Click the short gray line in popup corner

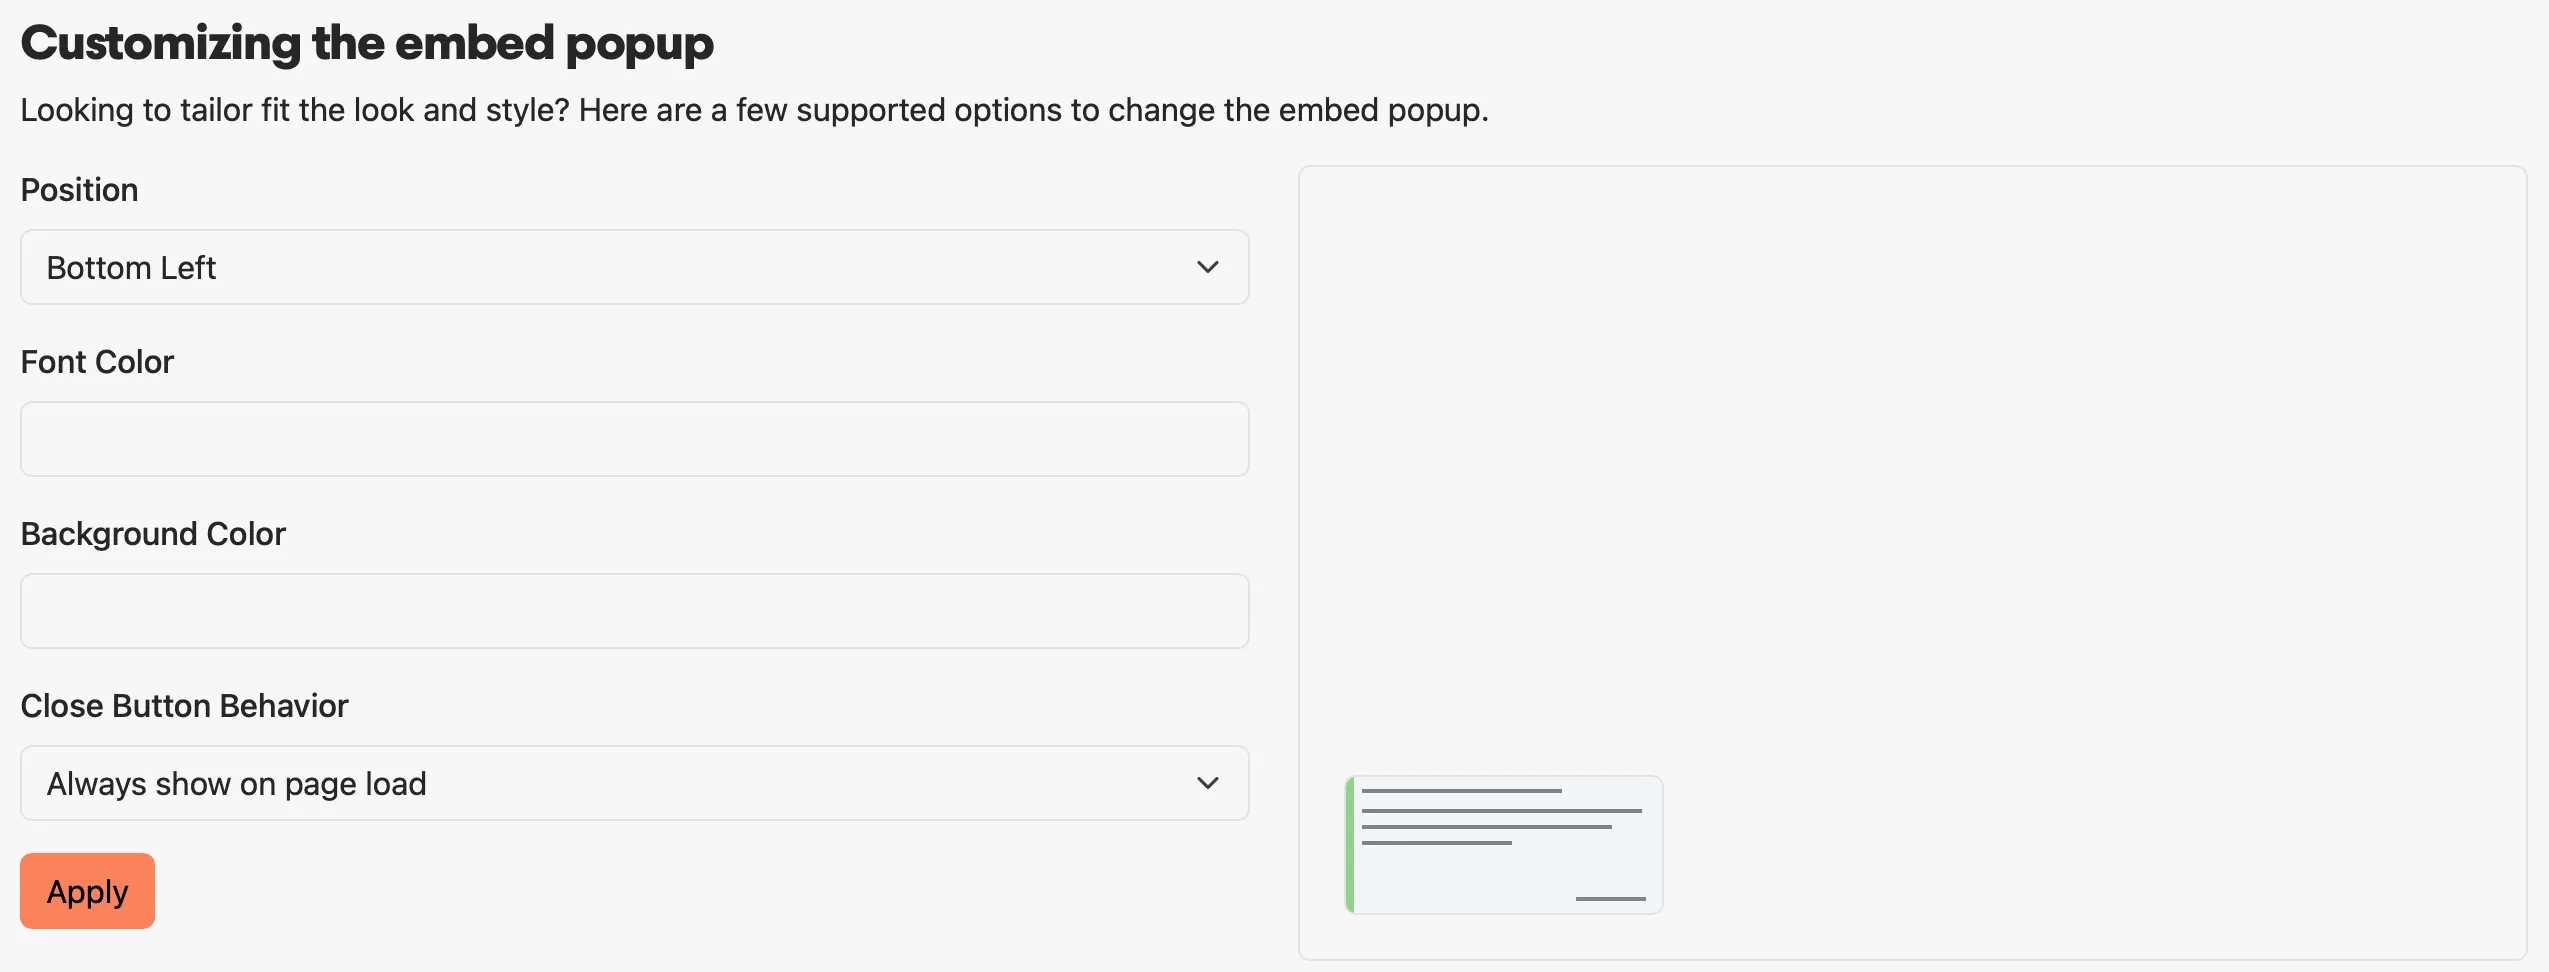coord(1610,899)
